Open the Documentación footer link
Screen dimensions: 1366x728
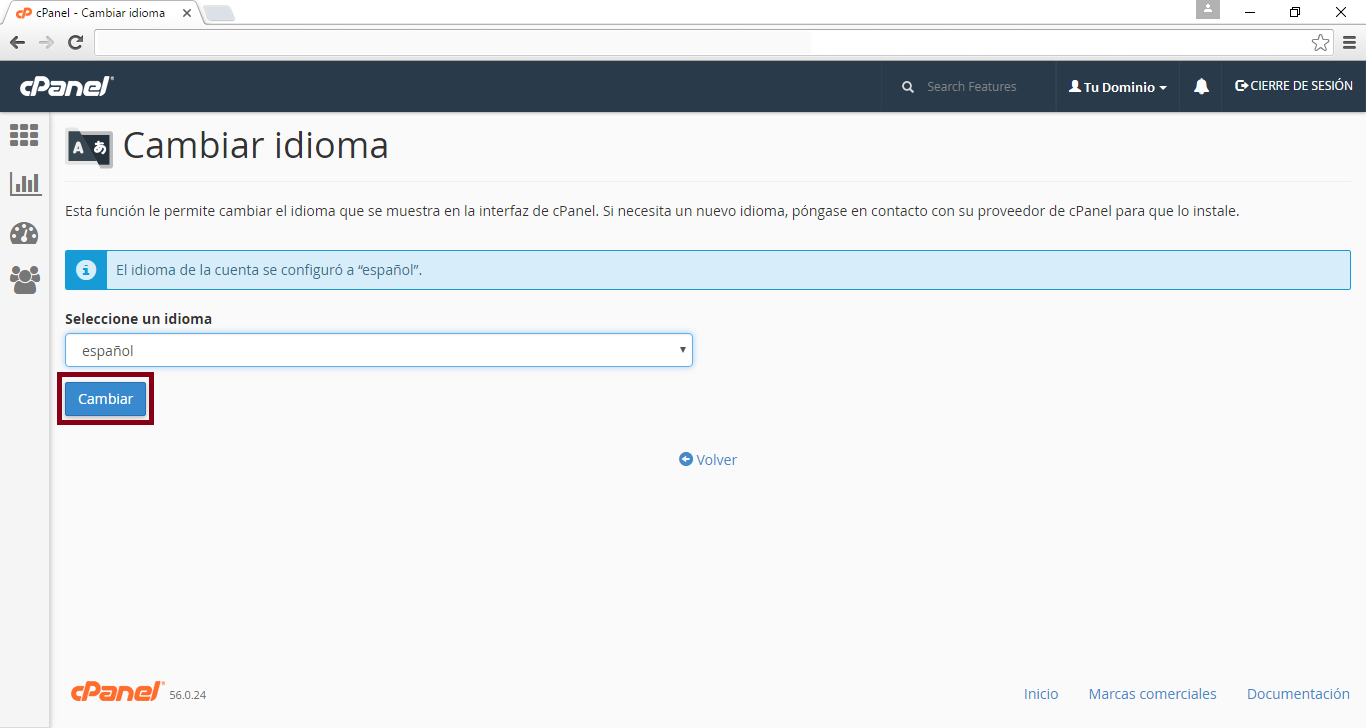coord(1298,694)
